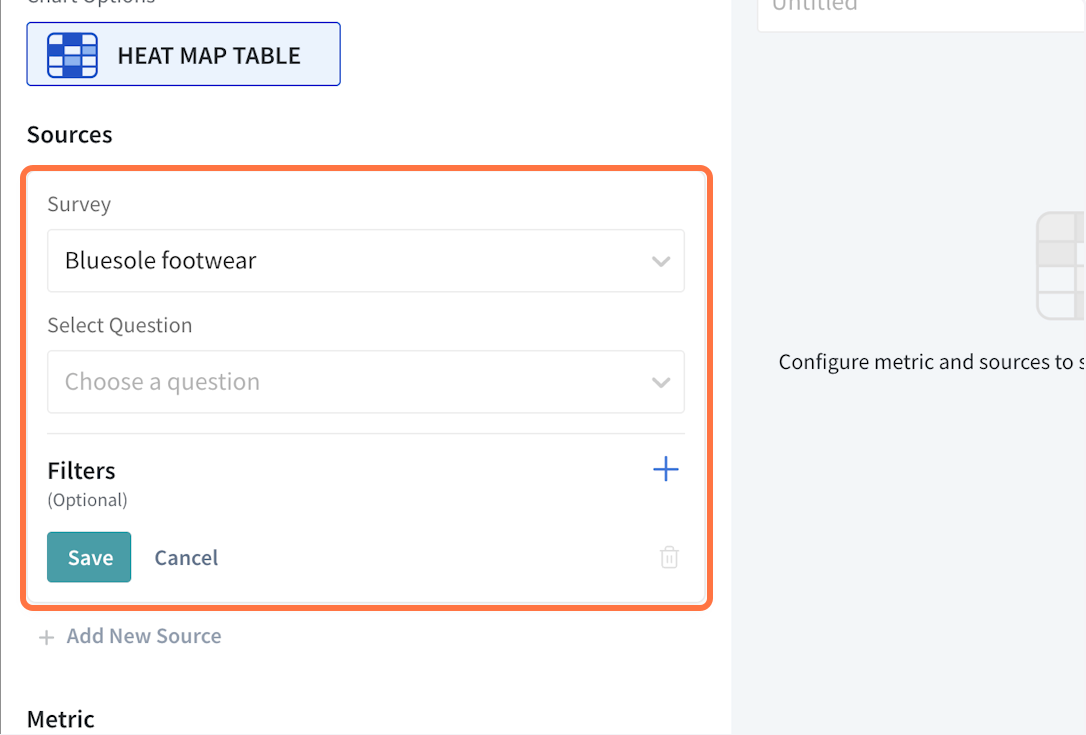Image resolution: width=1086 pixels, height=735 pixels.
Task: Click the Add New Source link
Action: coord(144,637)
